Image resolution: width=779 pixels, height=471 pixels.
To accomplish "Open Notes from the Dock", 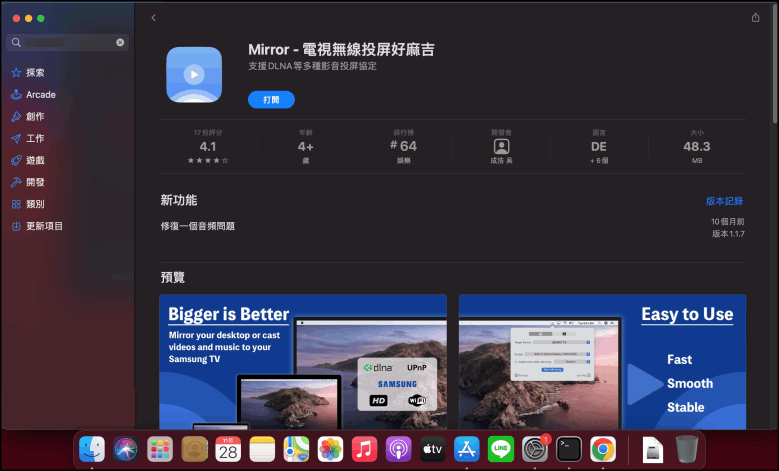I will click(262, 449).
